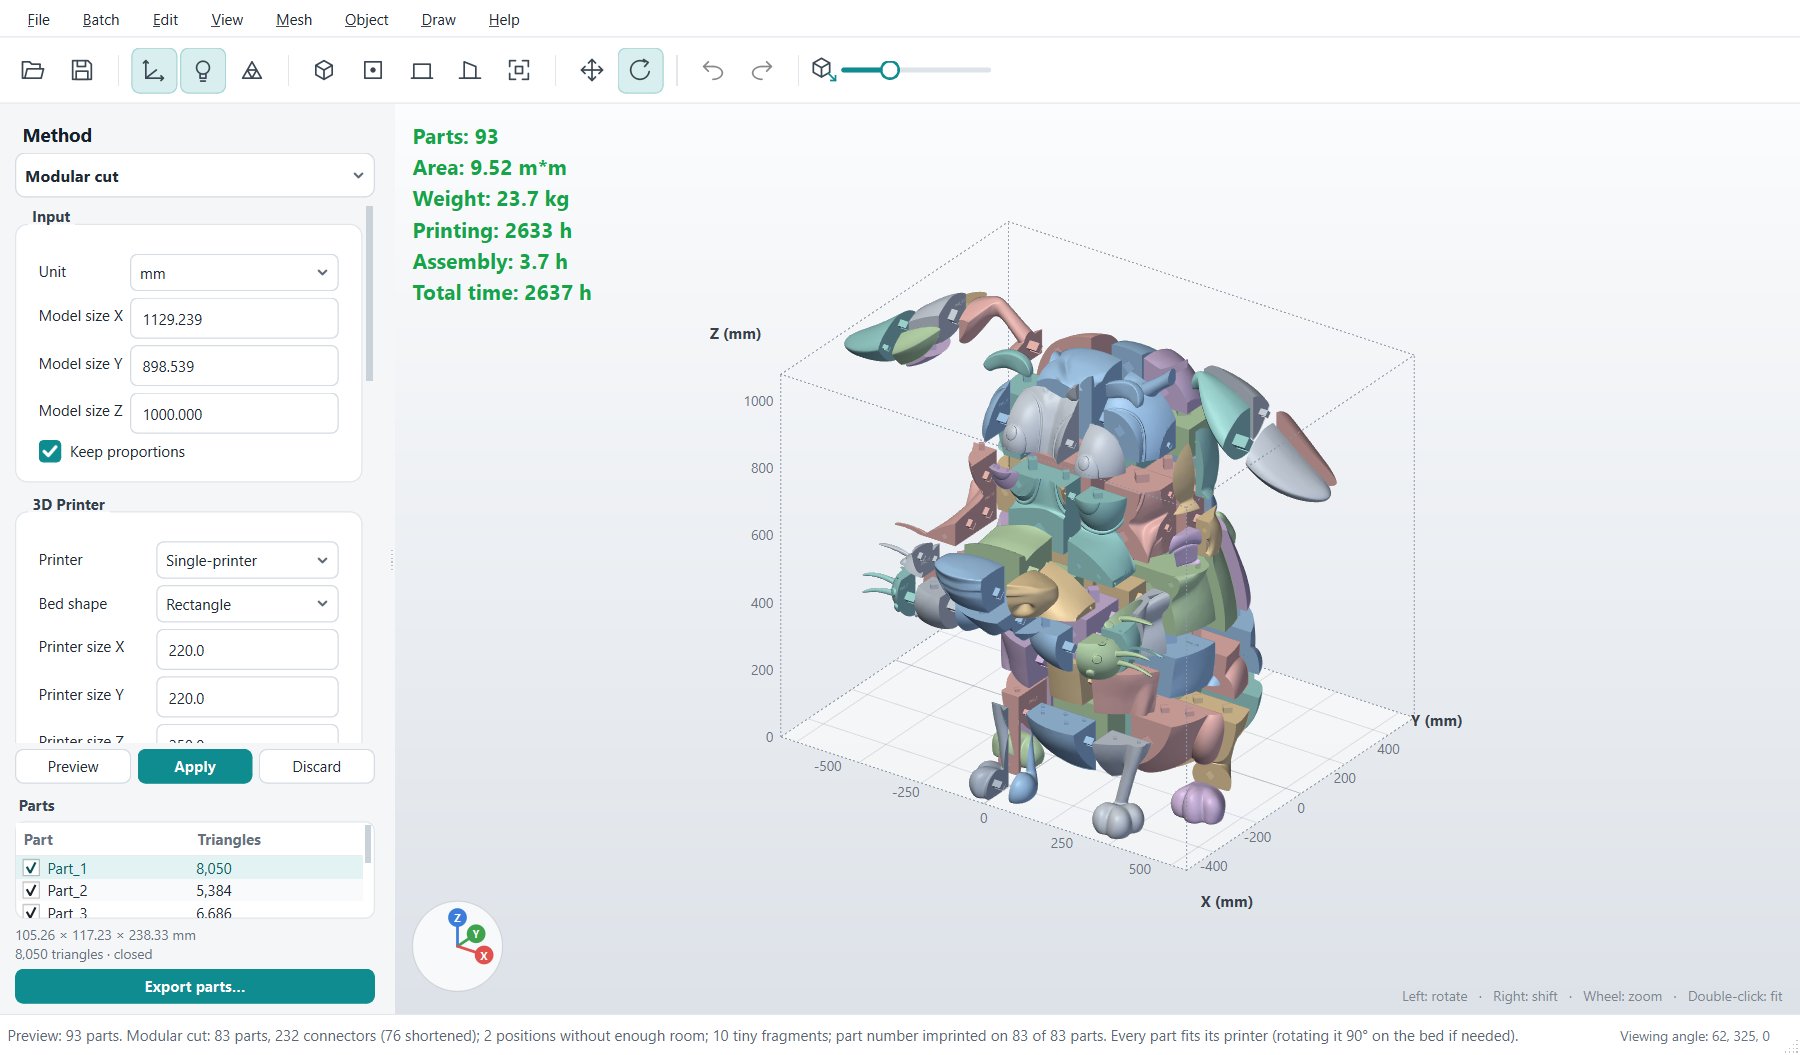Fit model to view icon

point(519,70)
